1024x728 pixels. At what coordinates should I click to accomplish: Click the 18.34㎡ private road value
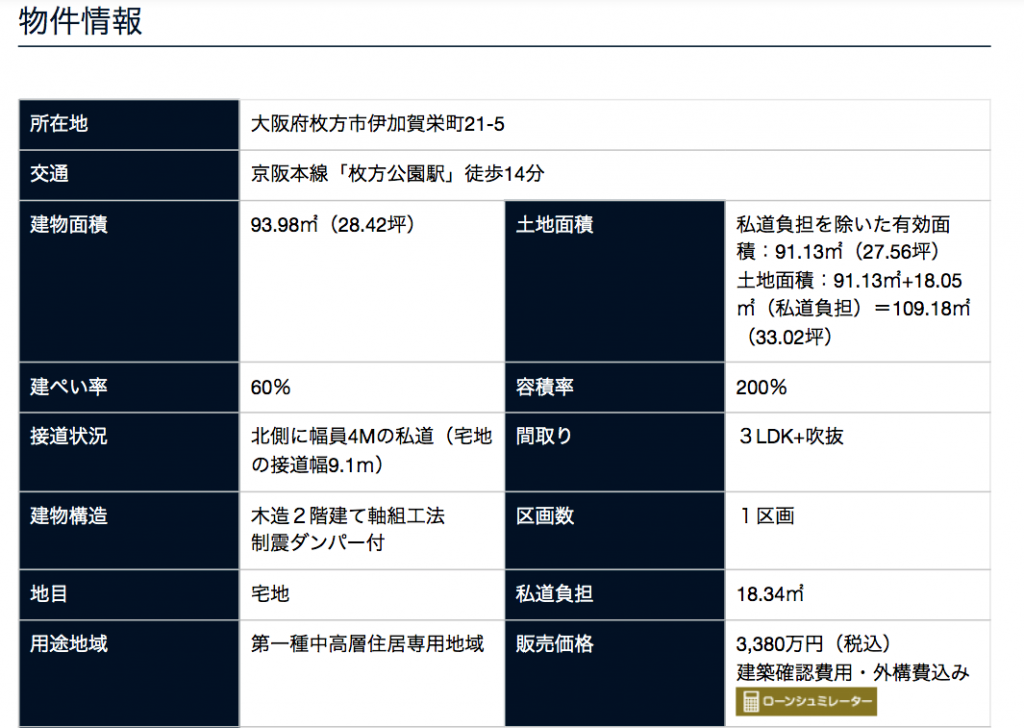tap(770, 594)
